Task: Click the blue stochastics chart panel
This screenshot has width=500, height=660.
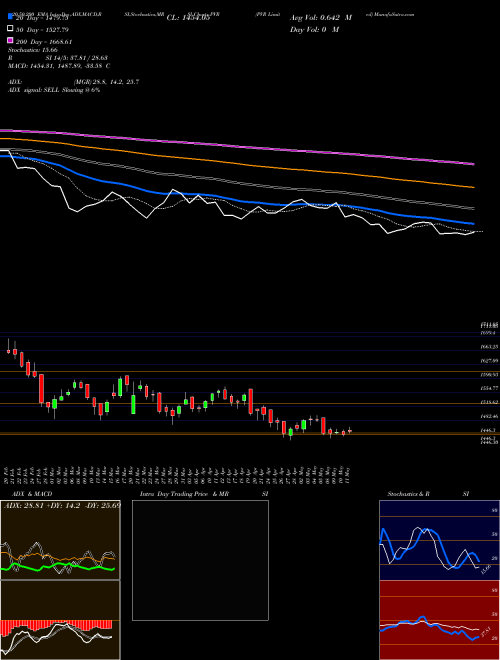Action: click(x=439, y=540)
